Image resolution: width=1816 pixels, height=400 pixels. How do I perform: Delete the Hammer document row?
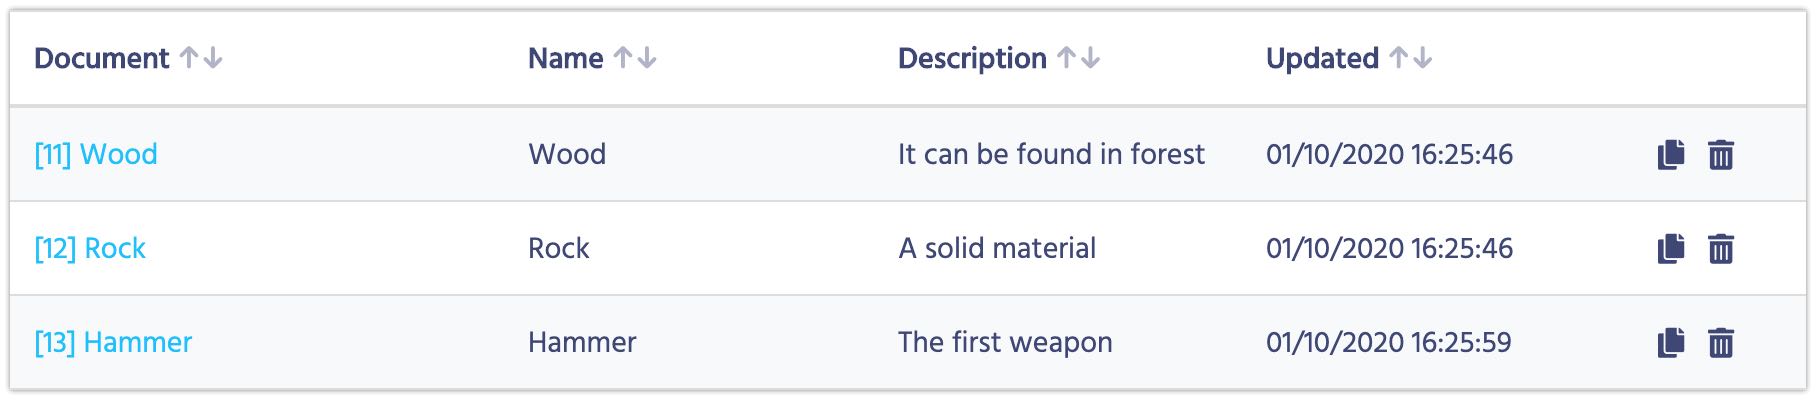coord(1721,343)
